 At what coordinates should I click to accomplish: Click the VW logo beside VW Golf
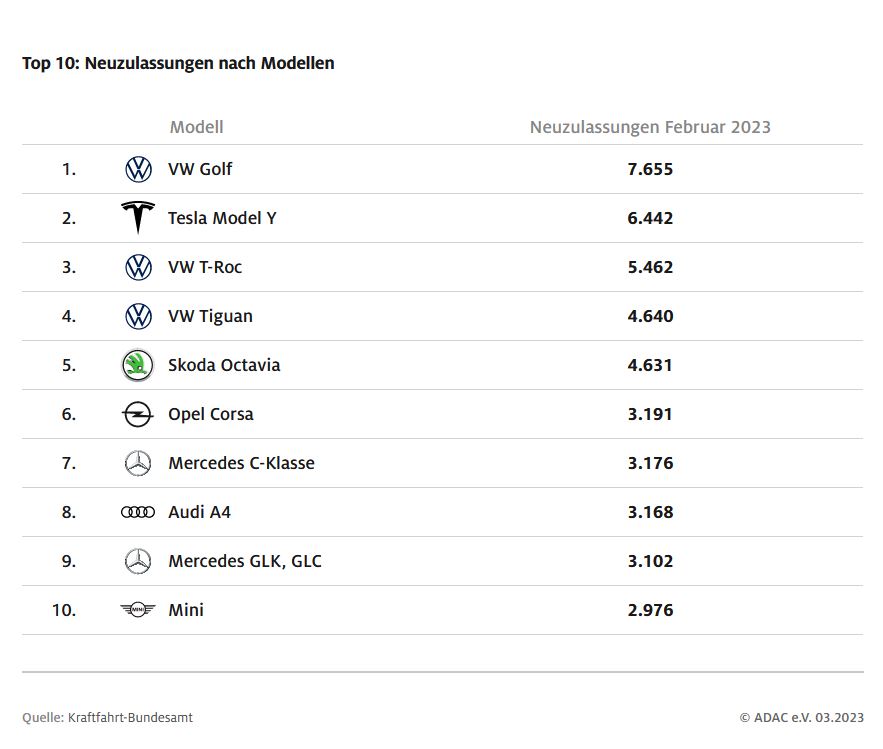click(138, 169)
